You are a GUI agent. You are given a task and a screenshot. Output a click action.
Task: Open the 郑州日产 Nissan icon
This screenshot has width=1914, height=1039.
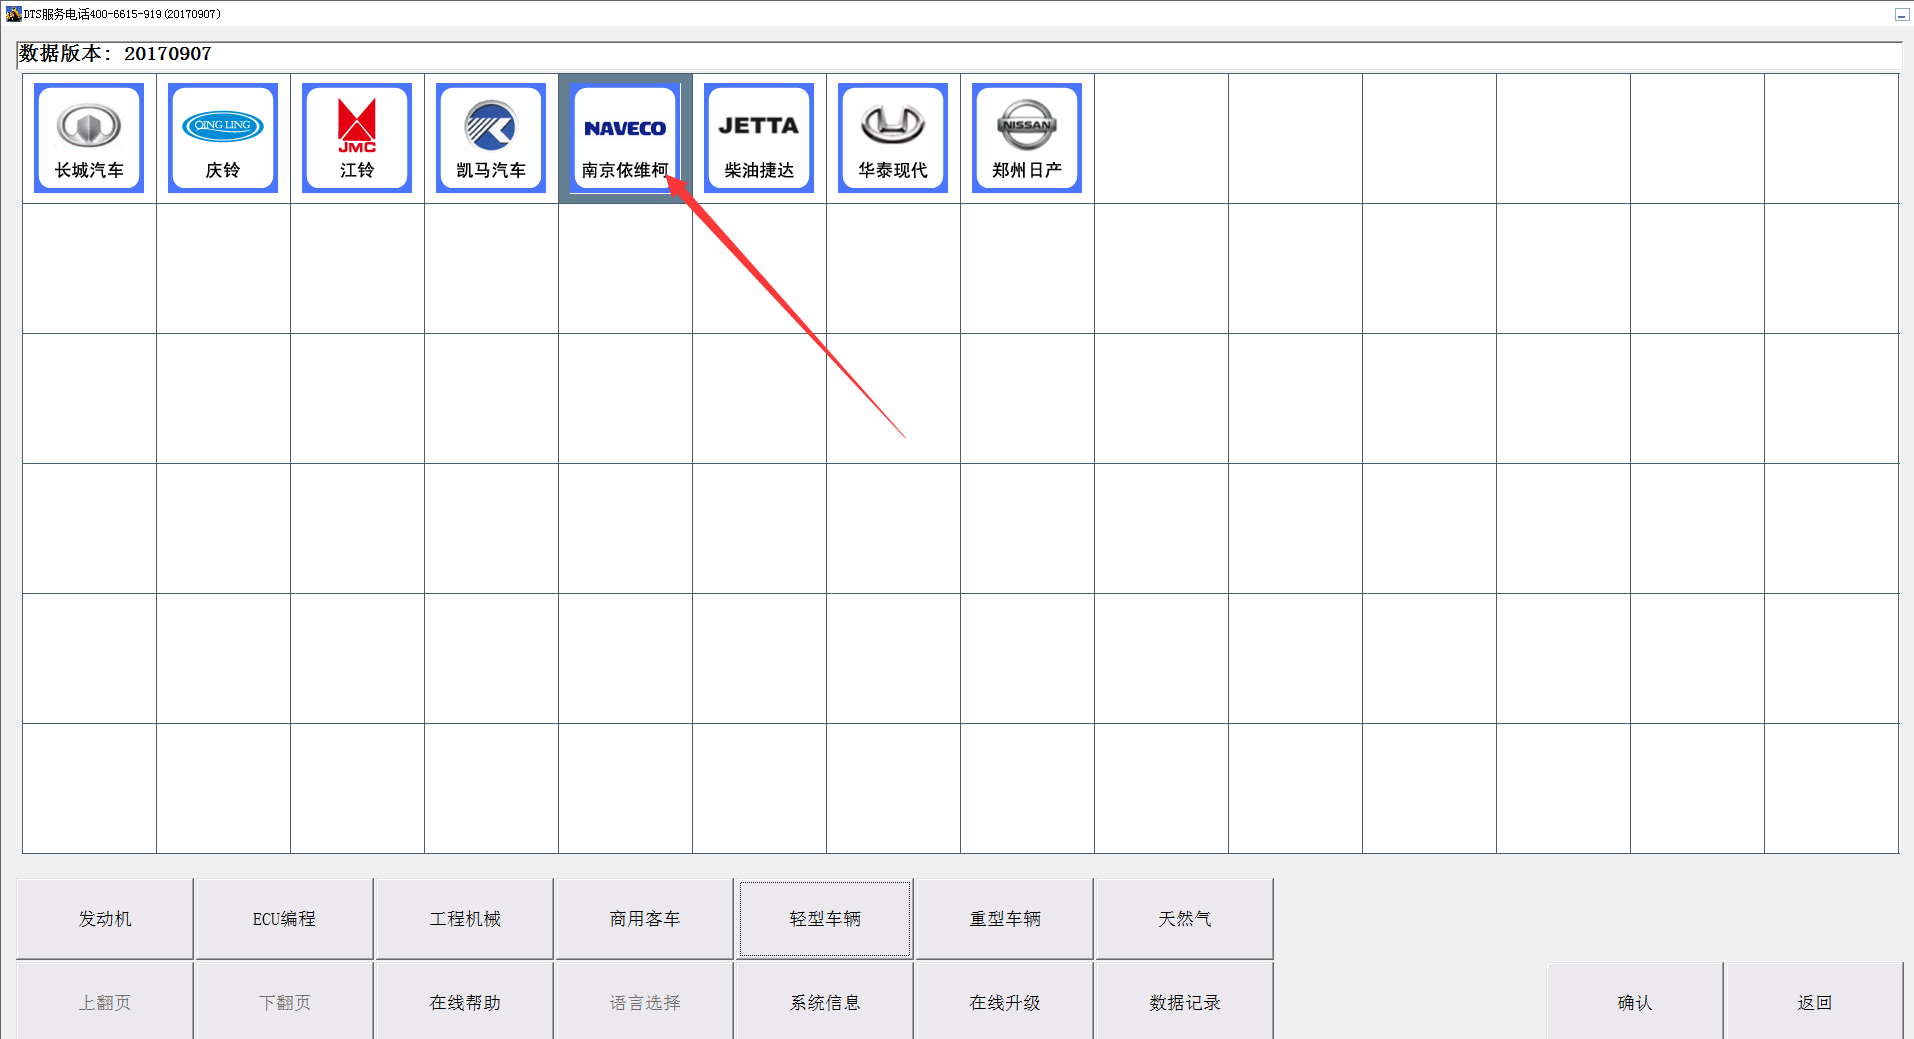click(1027, 138)
